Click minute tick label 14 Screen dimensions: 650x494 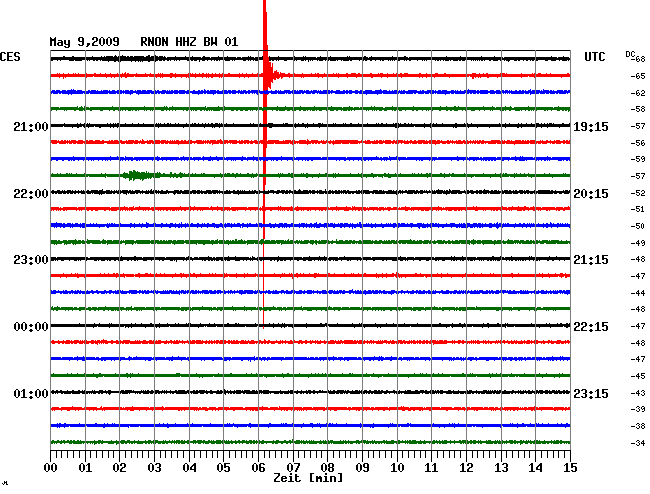[x=535, y=468]
